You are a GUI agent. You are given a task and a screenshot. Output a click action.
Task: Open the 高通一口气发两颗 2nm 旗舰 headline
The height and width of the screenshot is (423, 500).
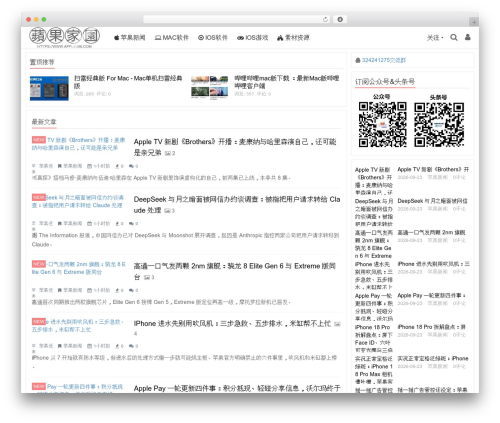(x=234, y=271)
